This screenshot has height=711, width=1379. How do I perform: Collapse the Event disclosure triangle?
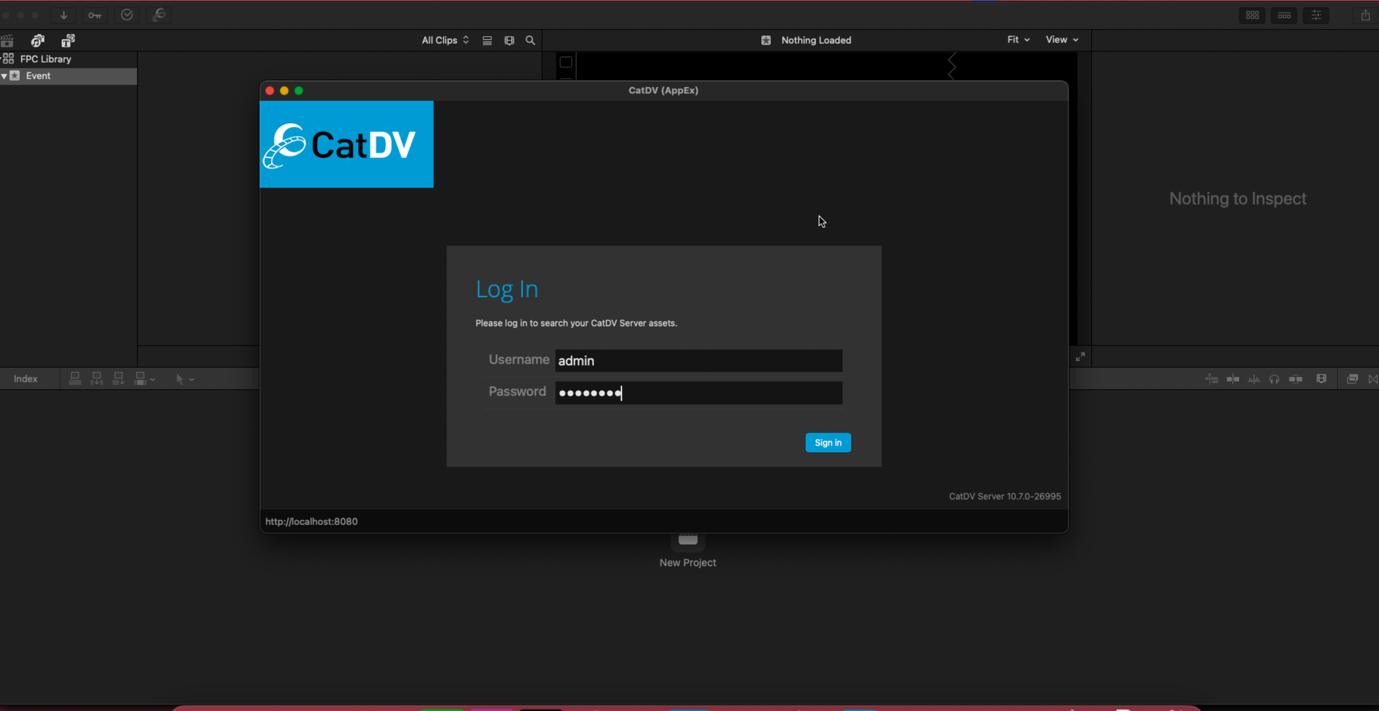[4, 76]
